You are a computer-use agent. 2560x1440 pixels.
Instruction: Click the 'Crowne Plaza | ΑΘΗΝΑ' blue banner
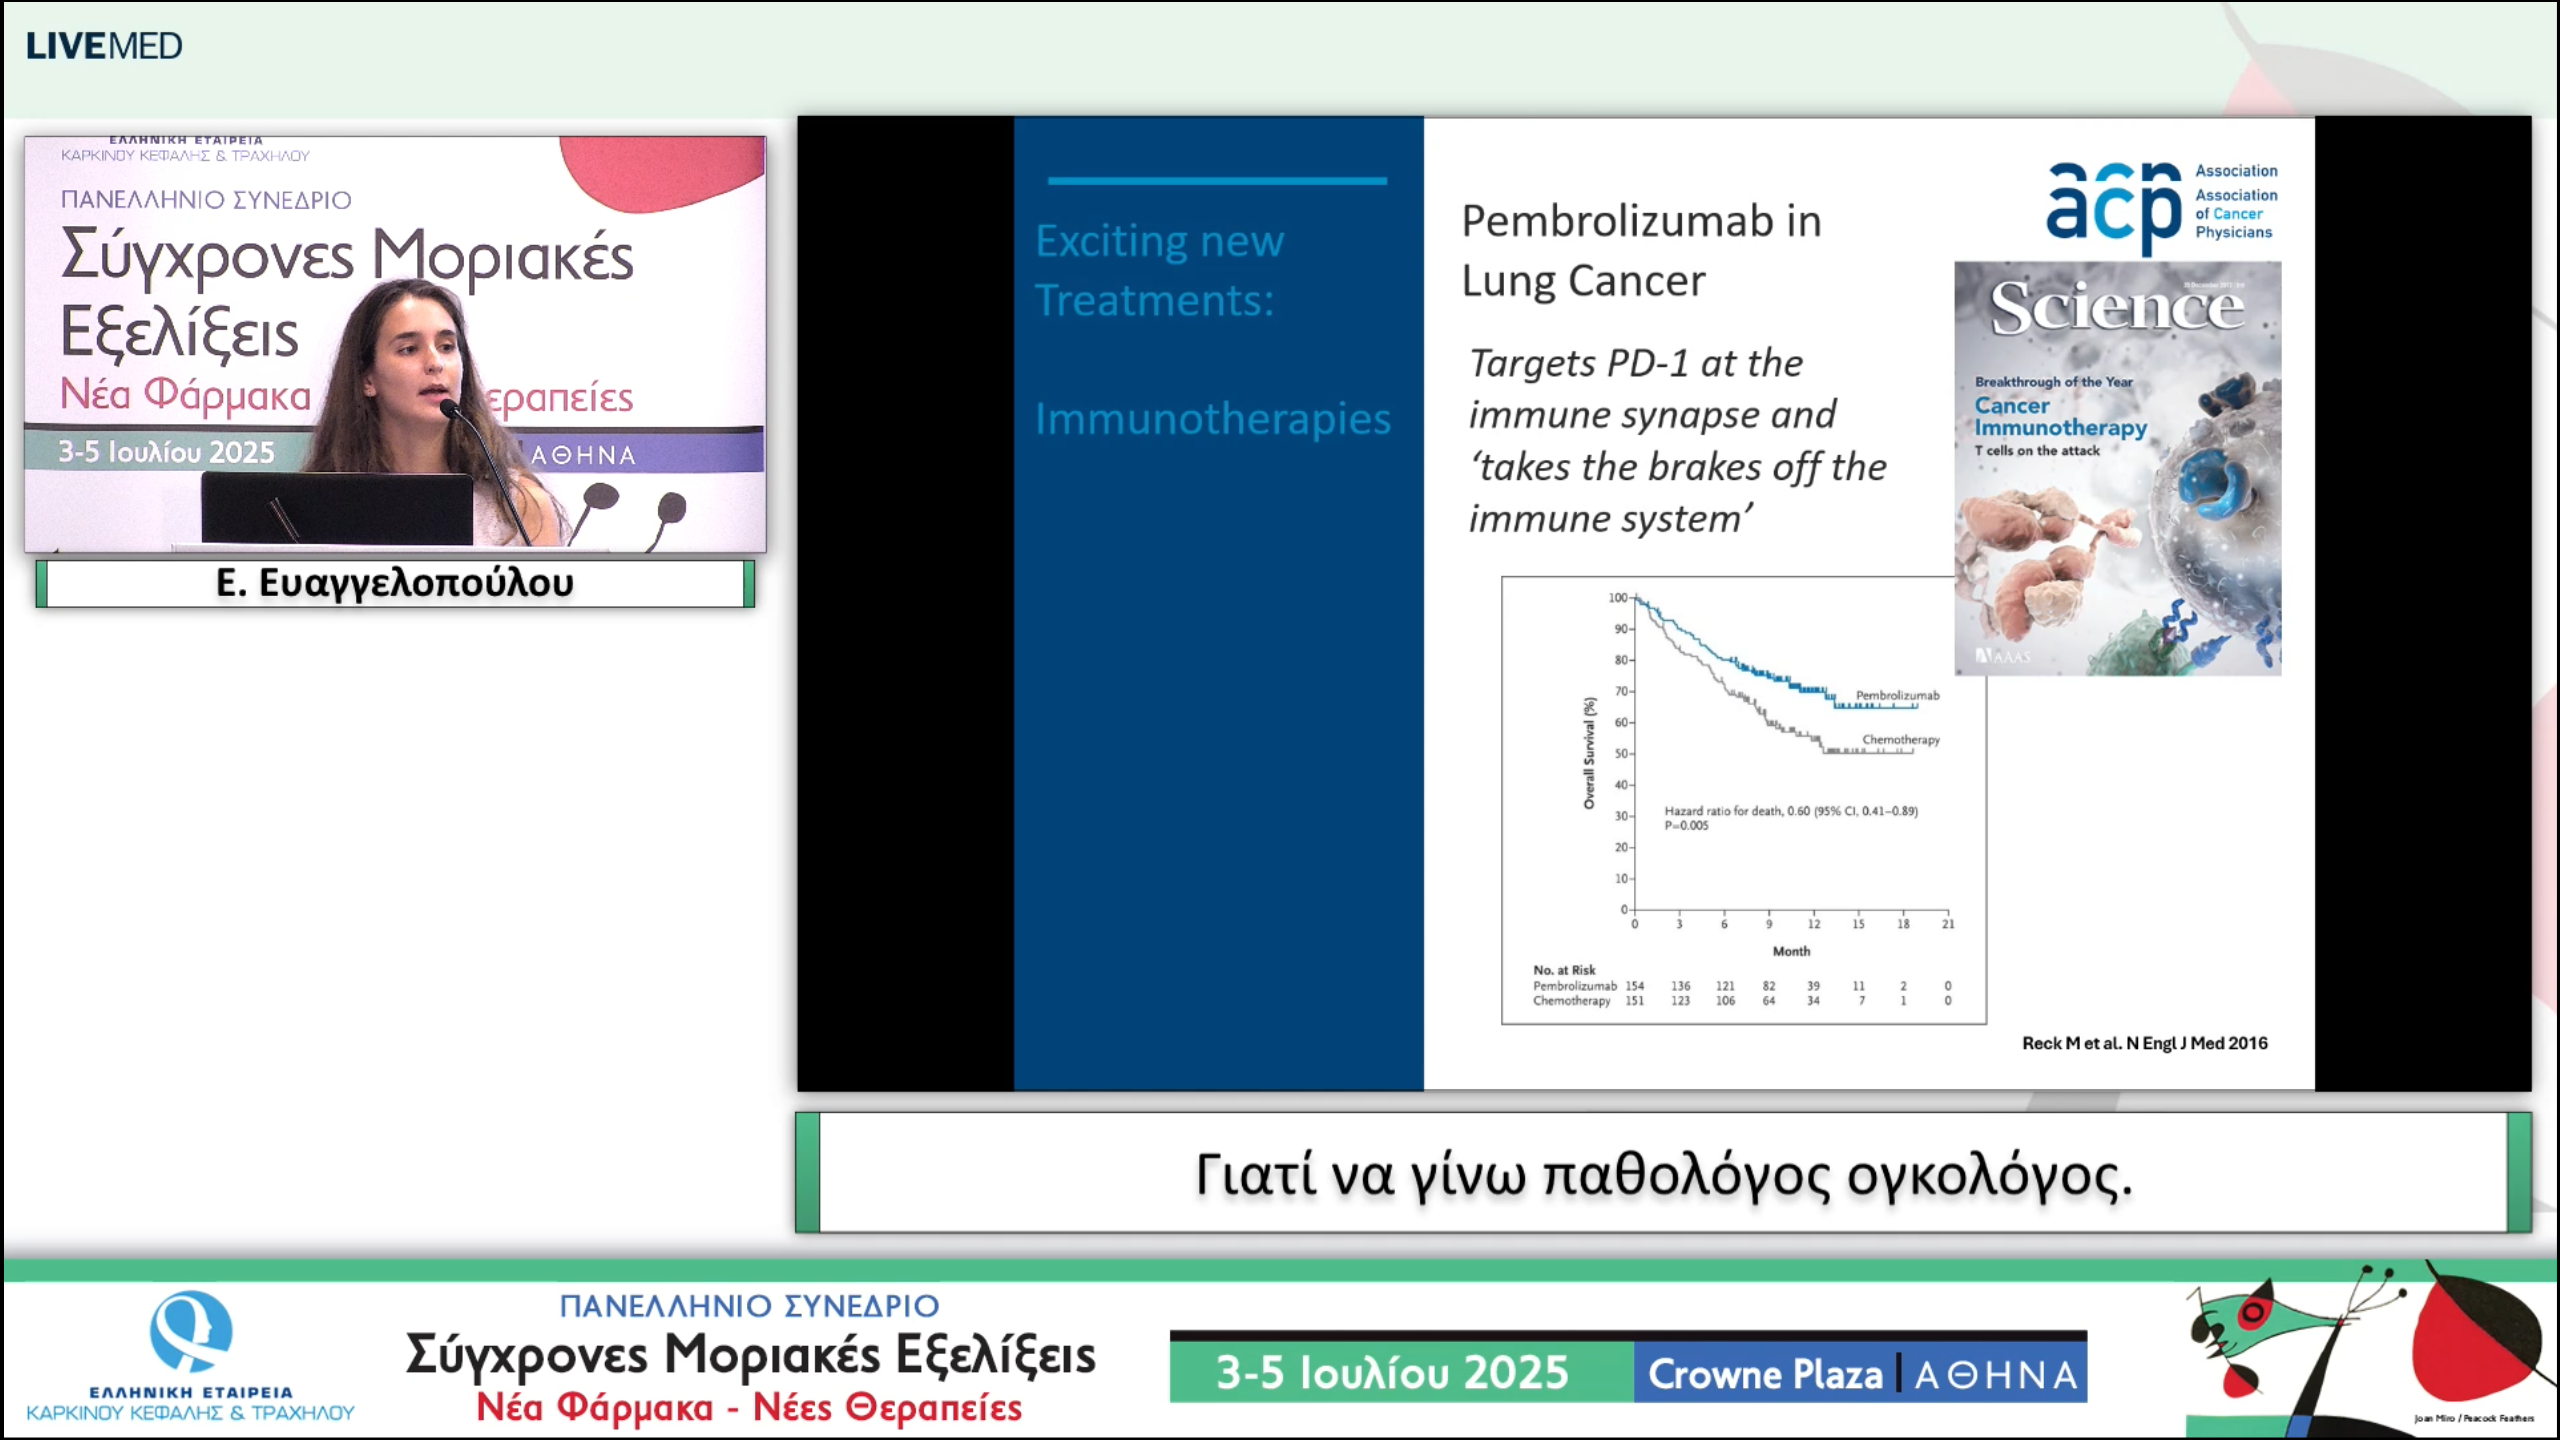tap(1862, 1374)
